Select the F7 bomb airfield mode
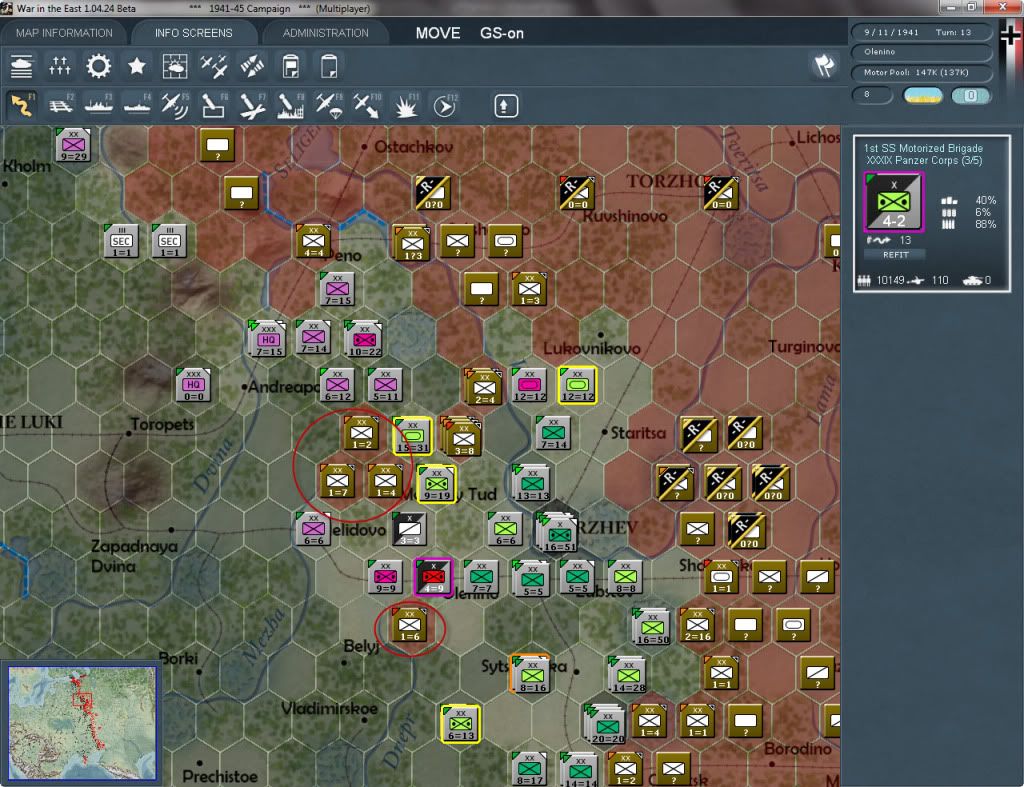This screenshot has width=1024, height=787. click(252, 106)
